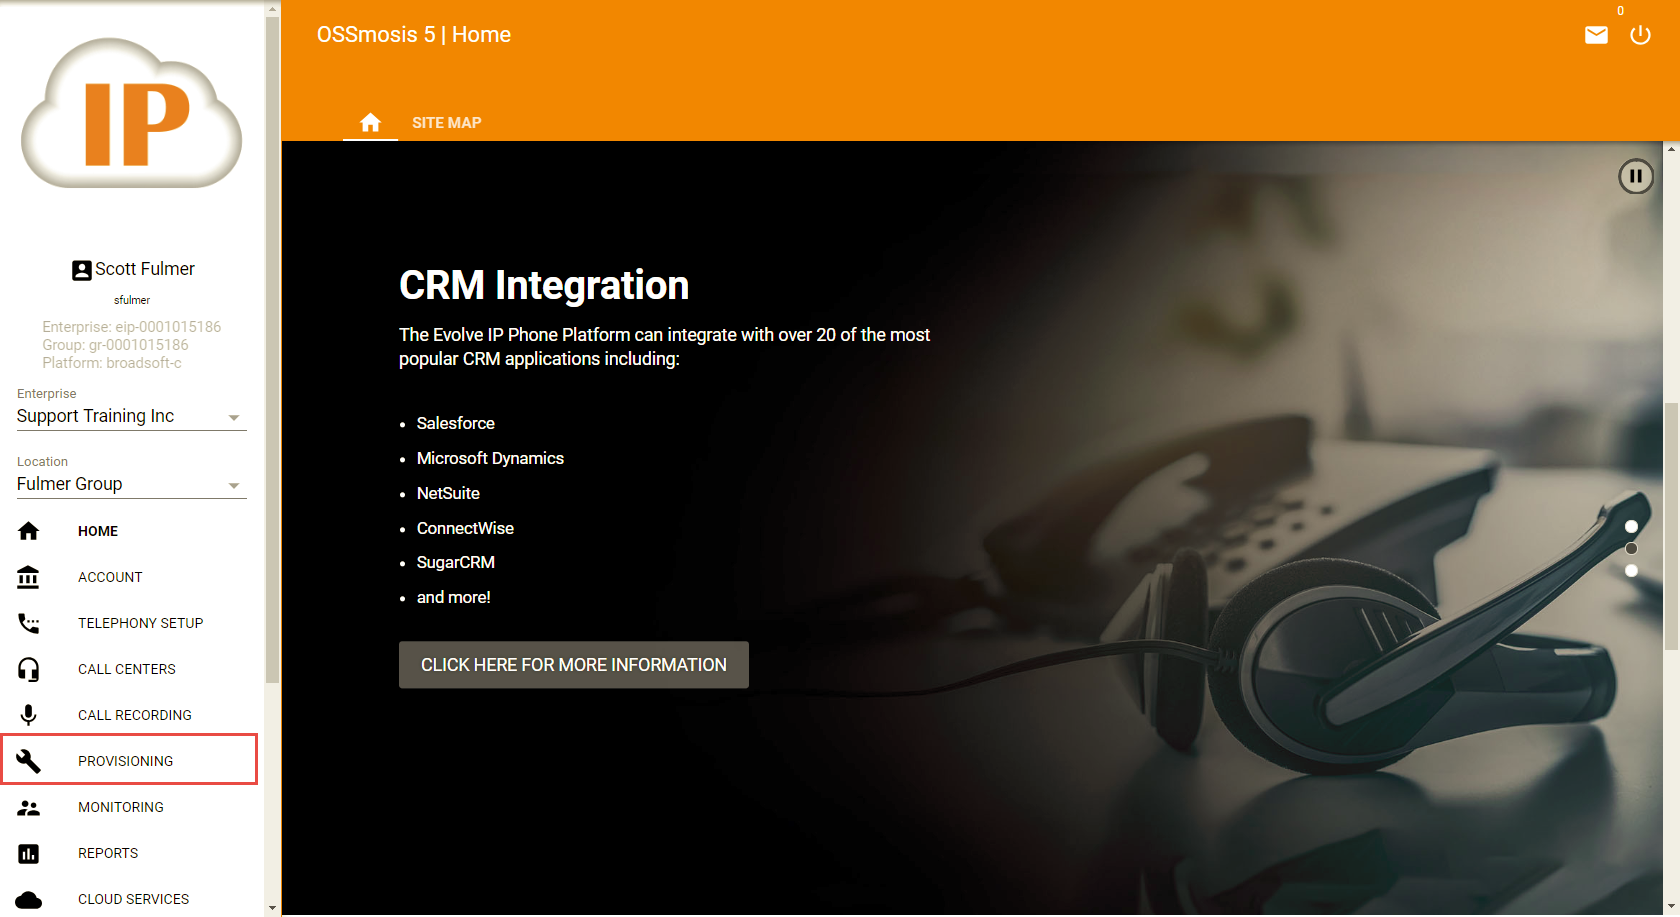1680x917 pixels.
Task: Open Cloud Services menu link
Action: pyautogui.click(x=133, y=899)
